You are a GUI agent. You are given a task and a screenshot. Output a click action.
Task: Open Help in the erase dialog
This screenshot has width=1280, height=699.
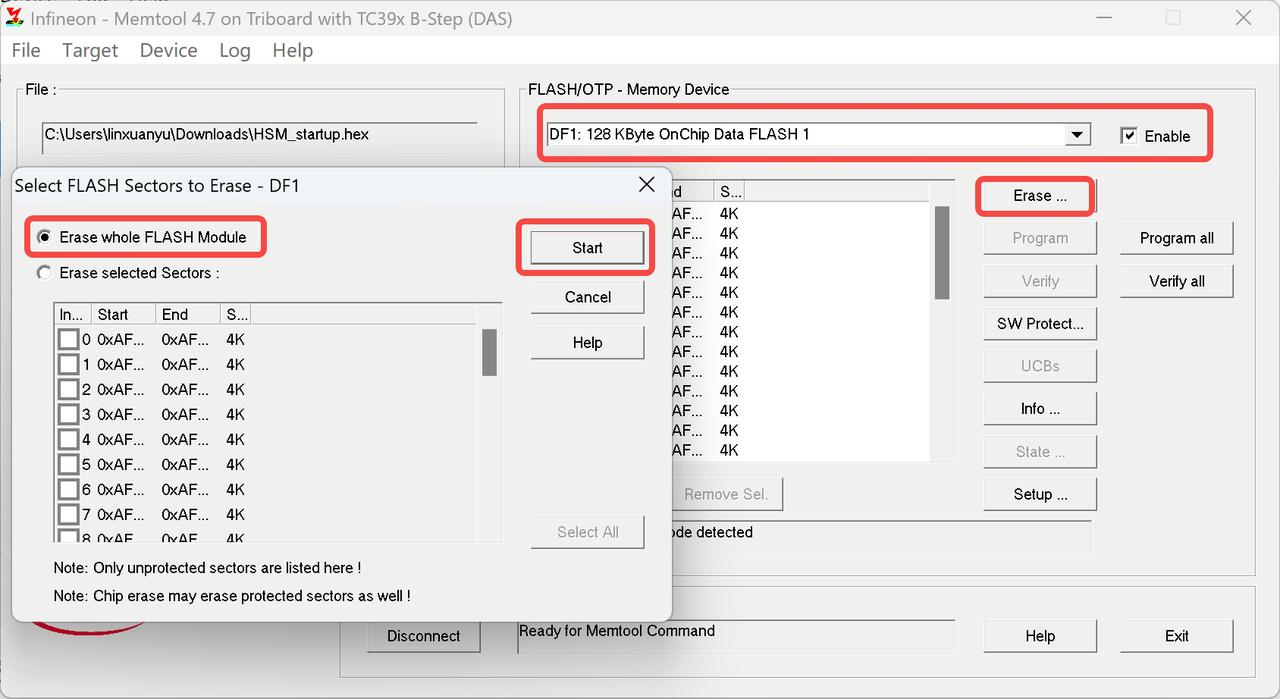tap(587, 342)
